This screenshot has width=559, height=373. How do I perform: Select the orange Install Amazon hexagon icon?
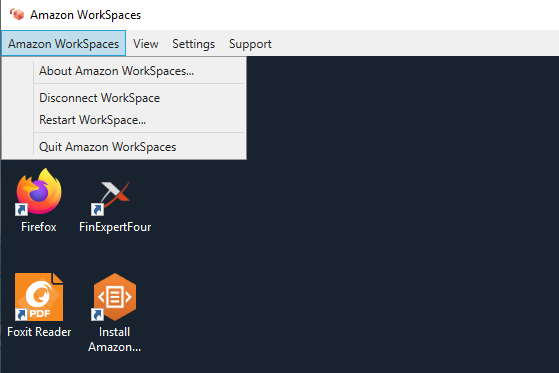pyautogui.click(x=114, y=297)
